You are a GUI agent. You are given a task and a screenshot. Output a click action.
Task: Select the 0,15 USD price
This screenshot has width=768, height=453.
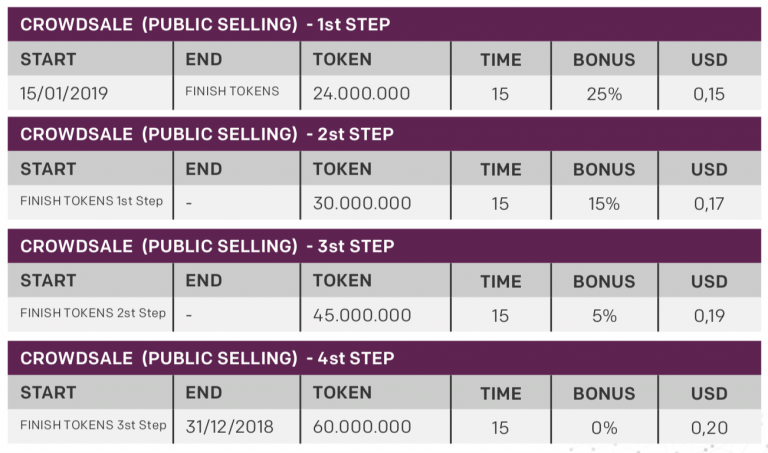[709, 94]
